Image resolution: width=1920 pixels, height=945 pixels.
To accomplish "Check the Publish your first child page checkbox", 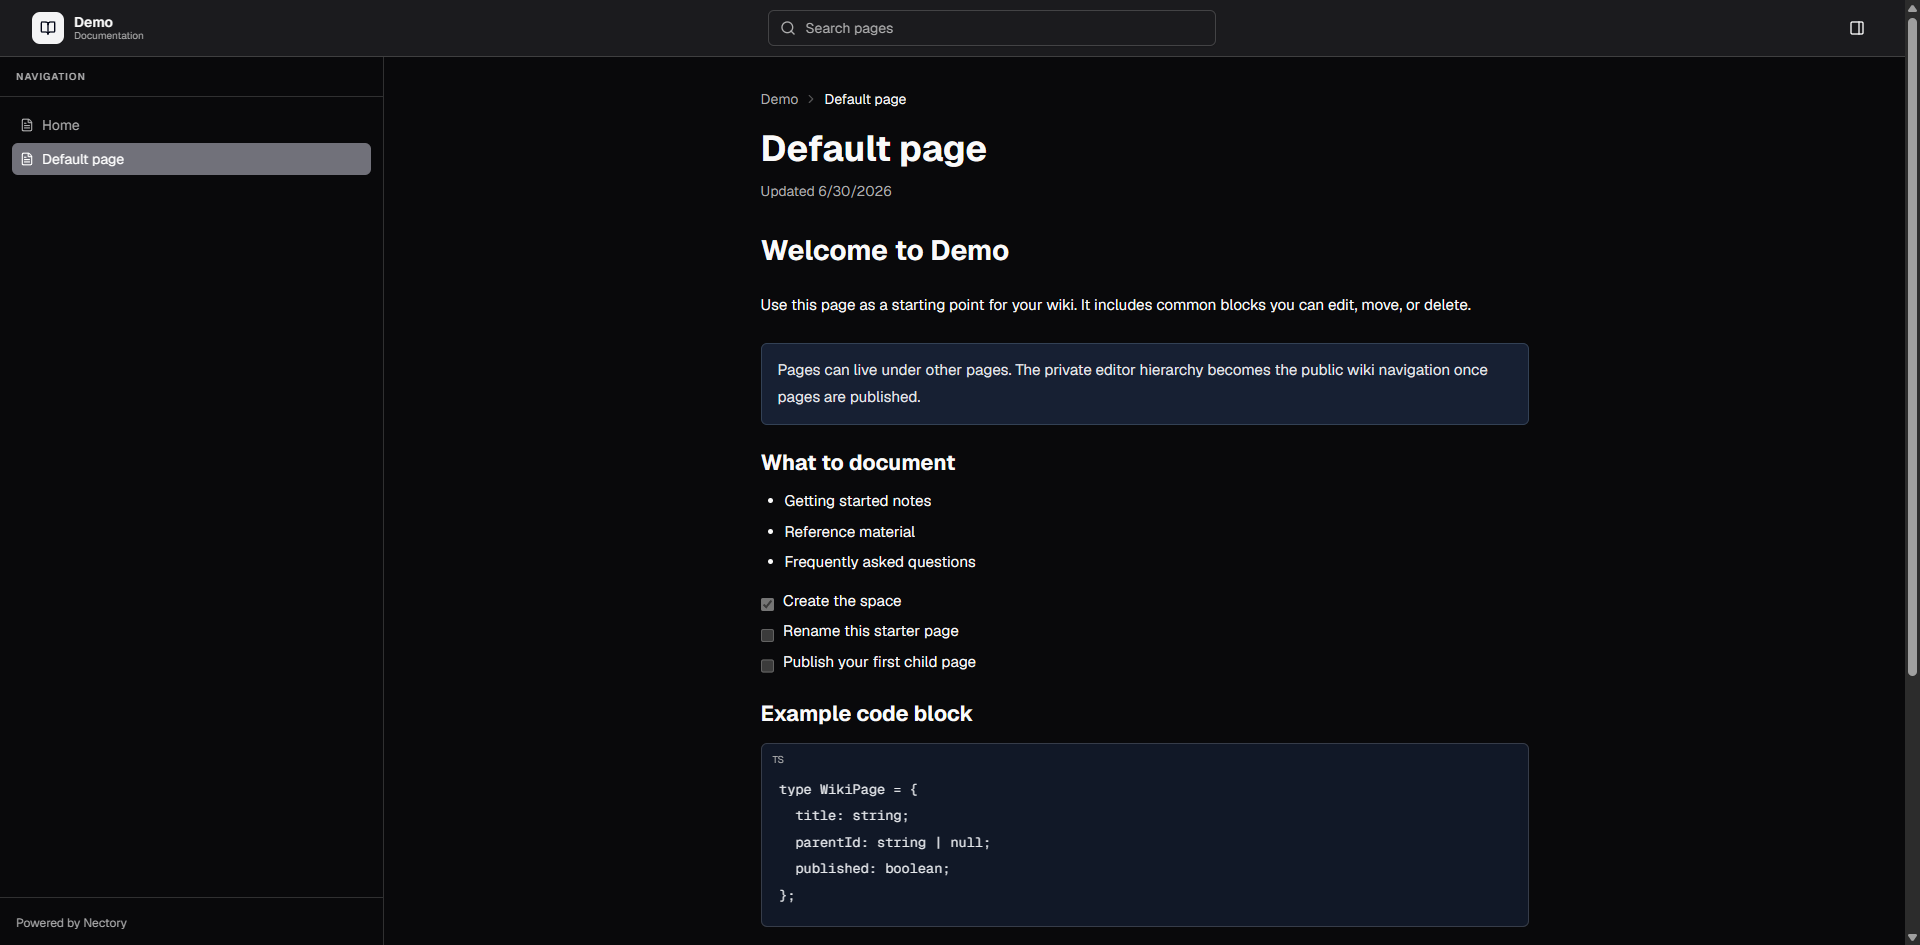I will pyautogui.click(x=767, y=666).
